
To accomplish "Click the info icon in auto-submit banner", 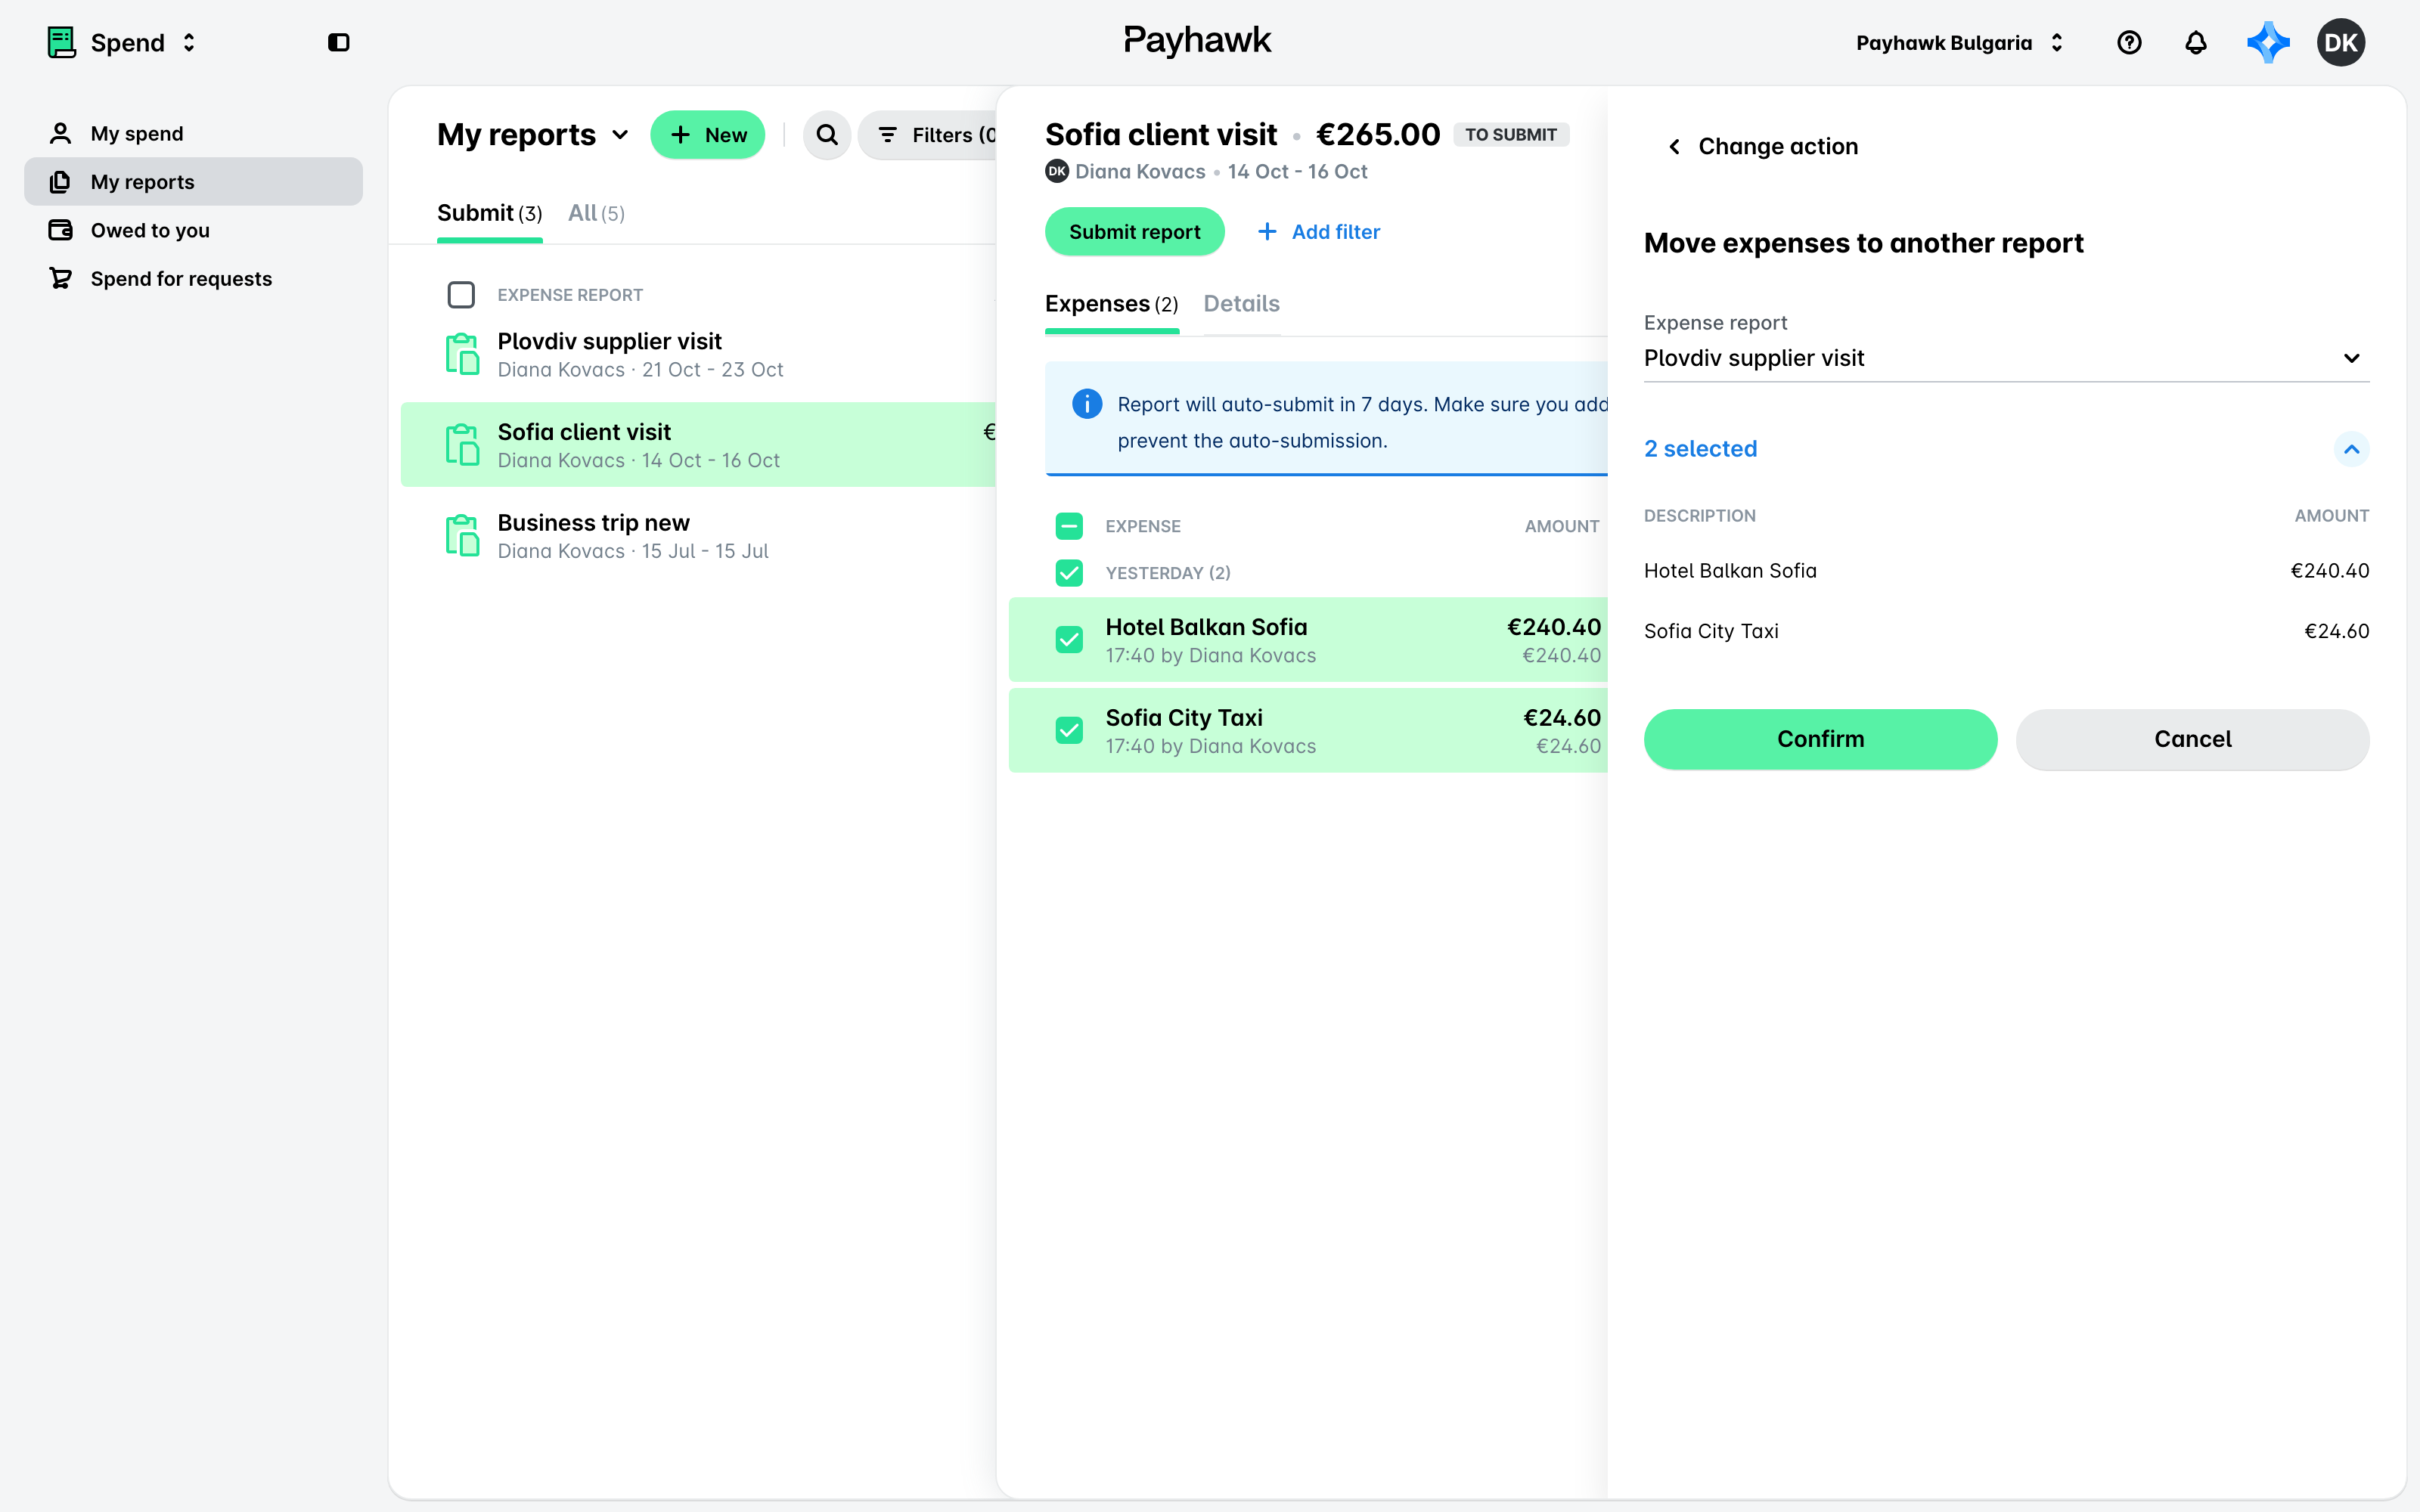I will [x=1087, y=404].
